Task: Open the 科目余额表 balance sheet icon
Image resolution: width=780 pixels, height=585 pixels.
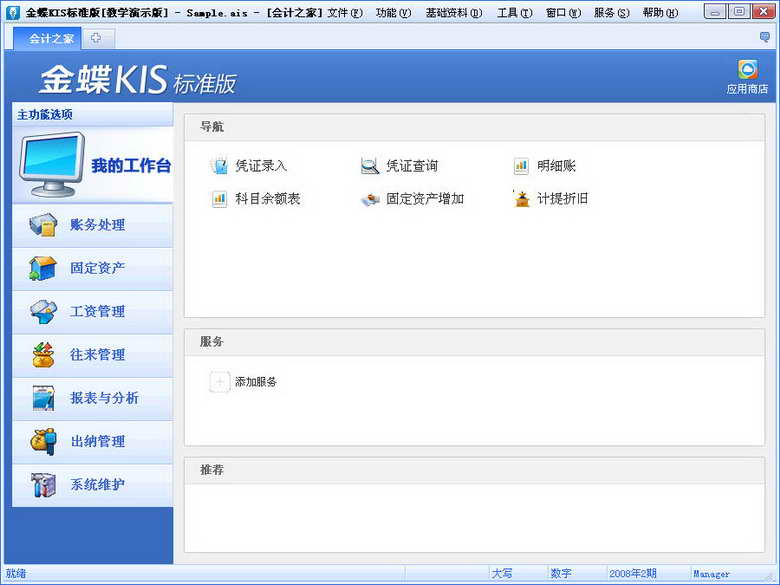Action: [x=219, y=199]
